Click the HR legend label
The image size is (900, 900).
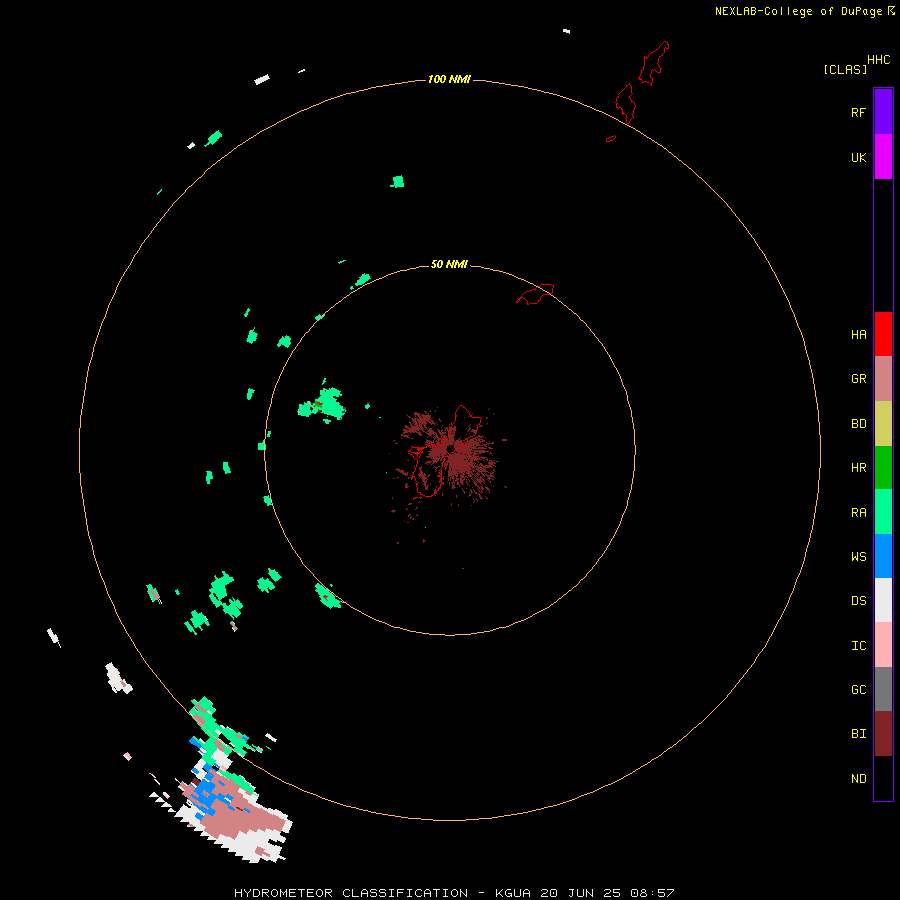click(858, 468)
